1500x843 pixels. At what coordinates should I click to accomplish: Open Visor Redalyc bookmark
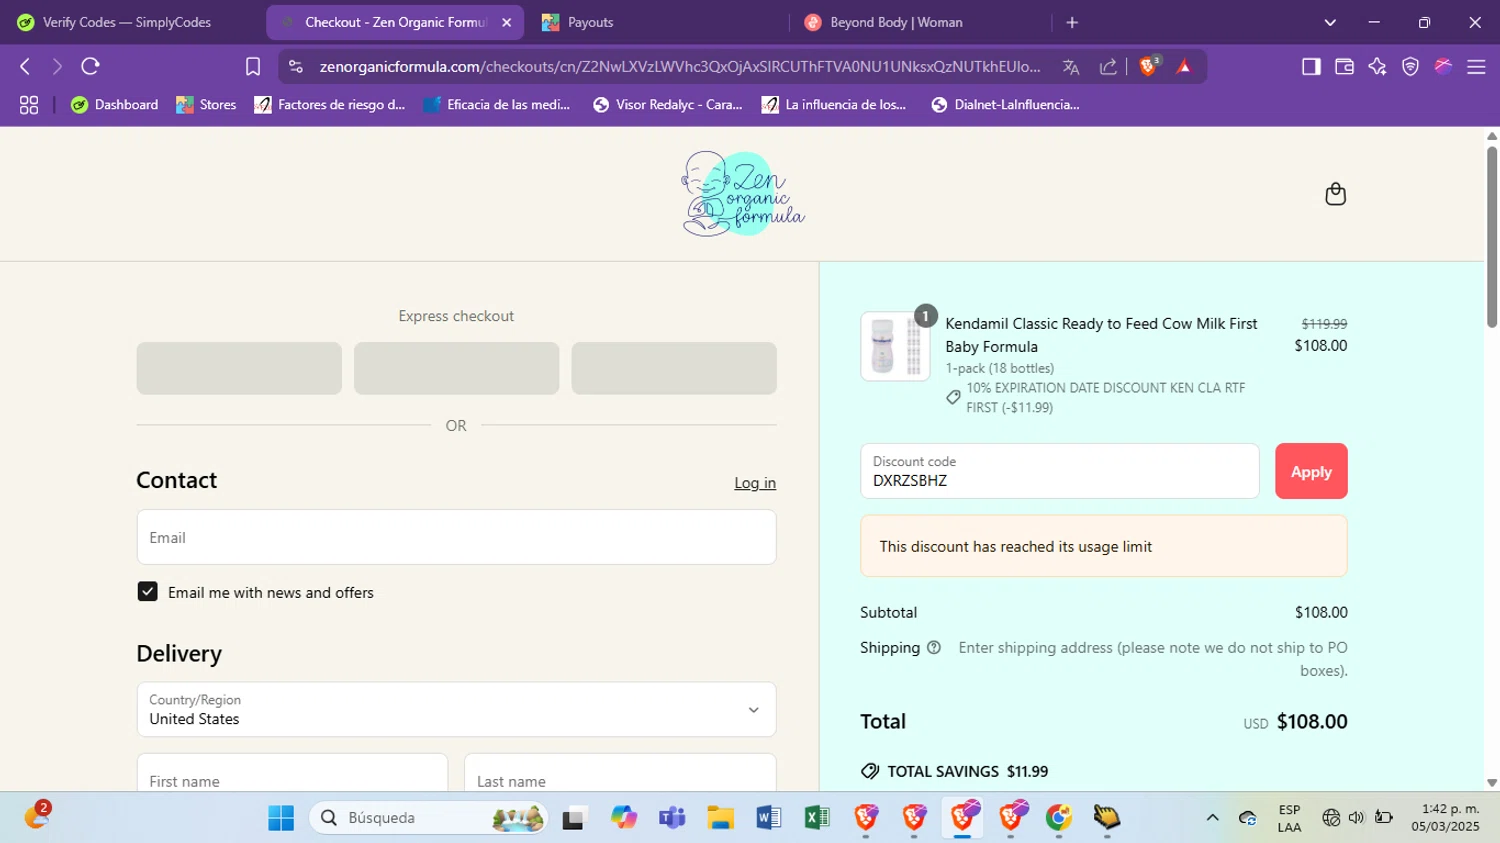668,105
